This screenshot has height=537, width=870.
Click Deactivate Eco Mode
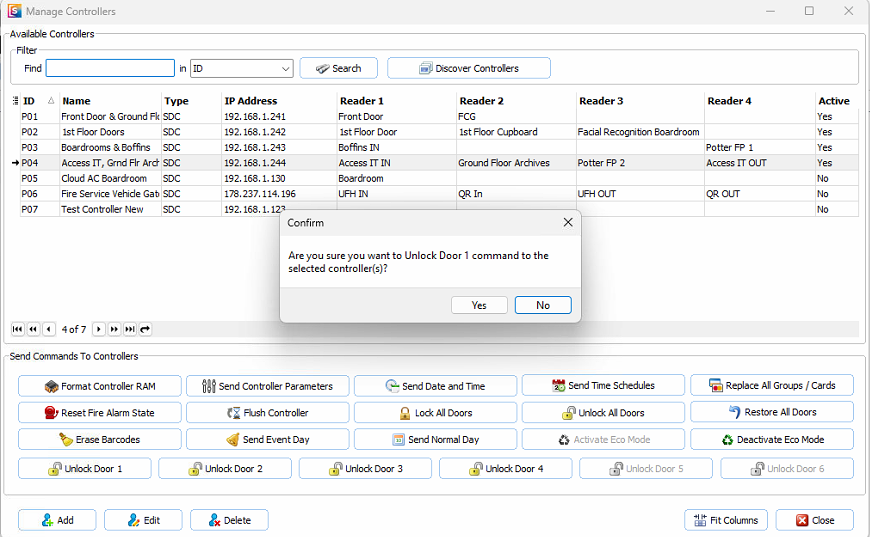pyautogui.click(x=772, y=439)
